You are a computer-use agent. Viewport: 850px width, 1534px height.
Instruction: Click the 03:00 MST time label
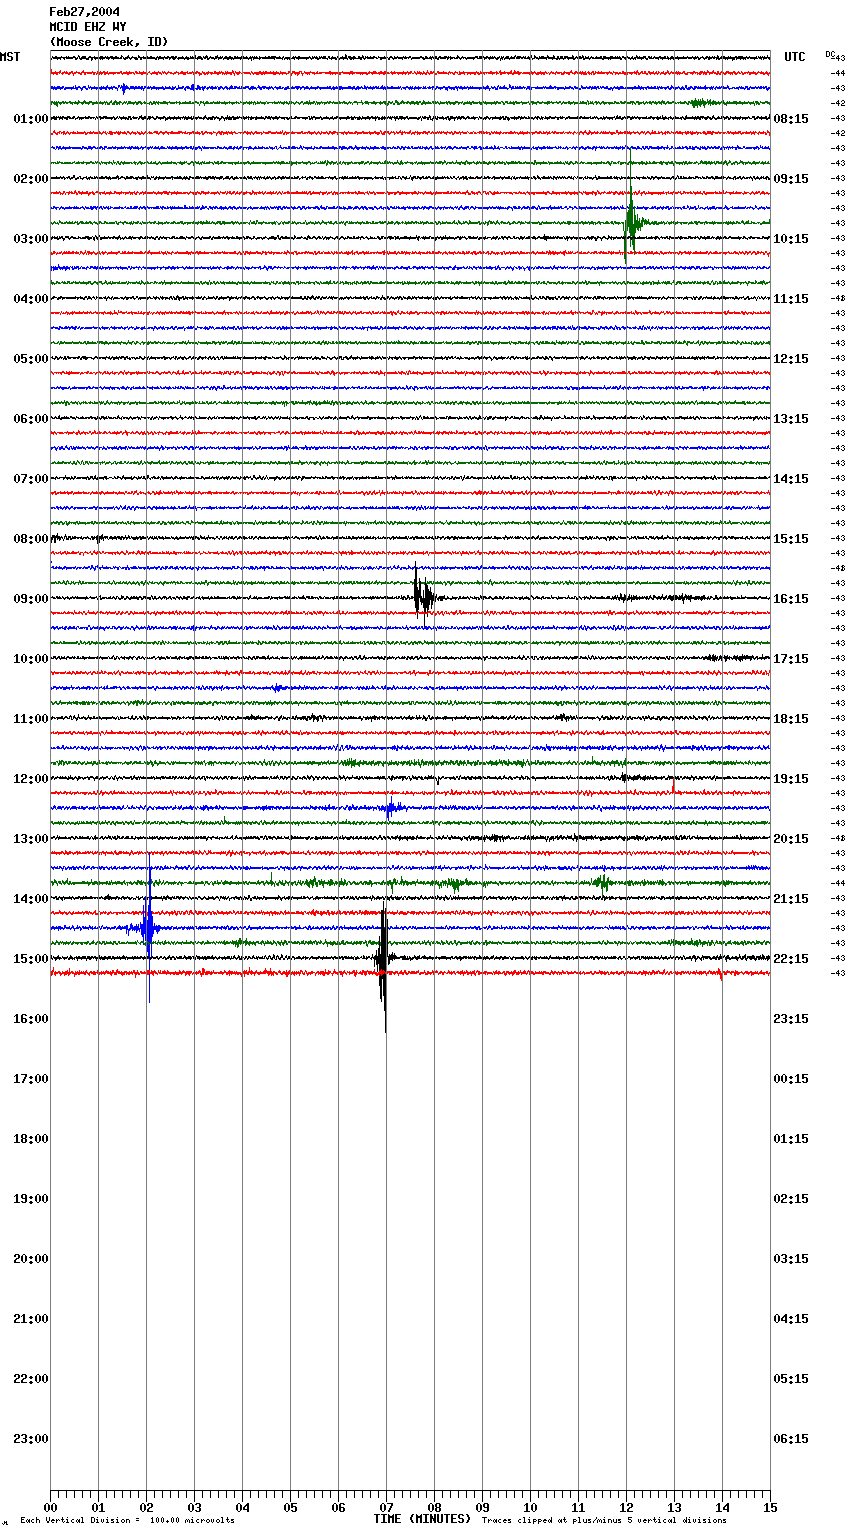[30, 239]
